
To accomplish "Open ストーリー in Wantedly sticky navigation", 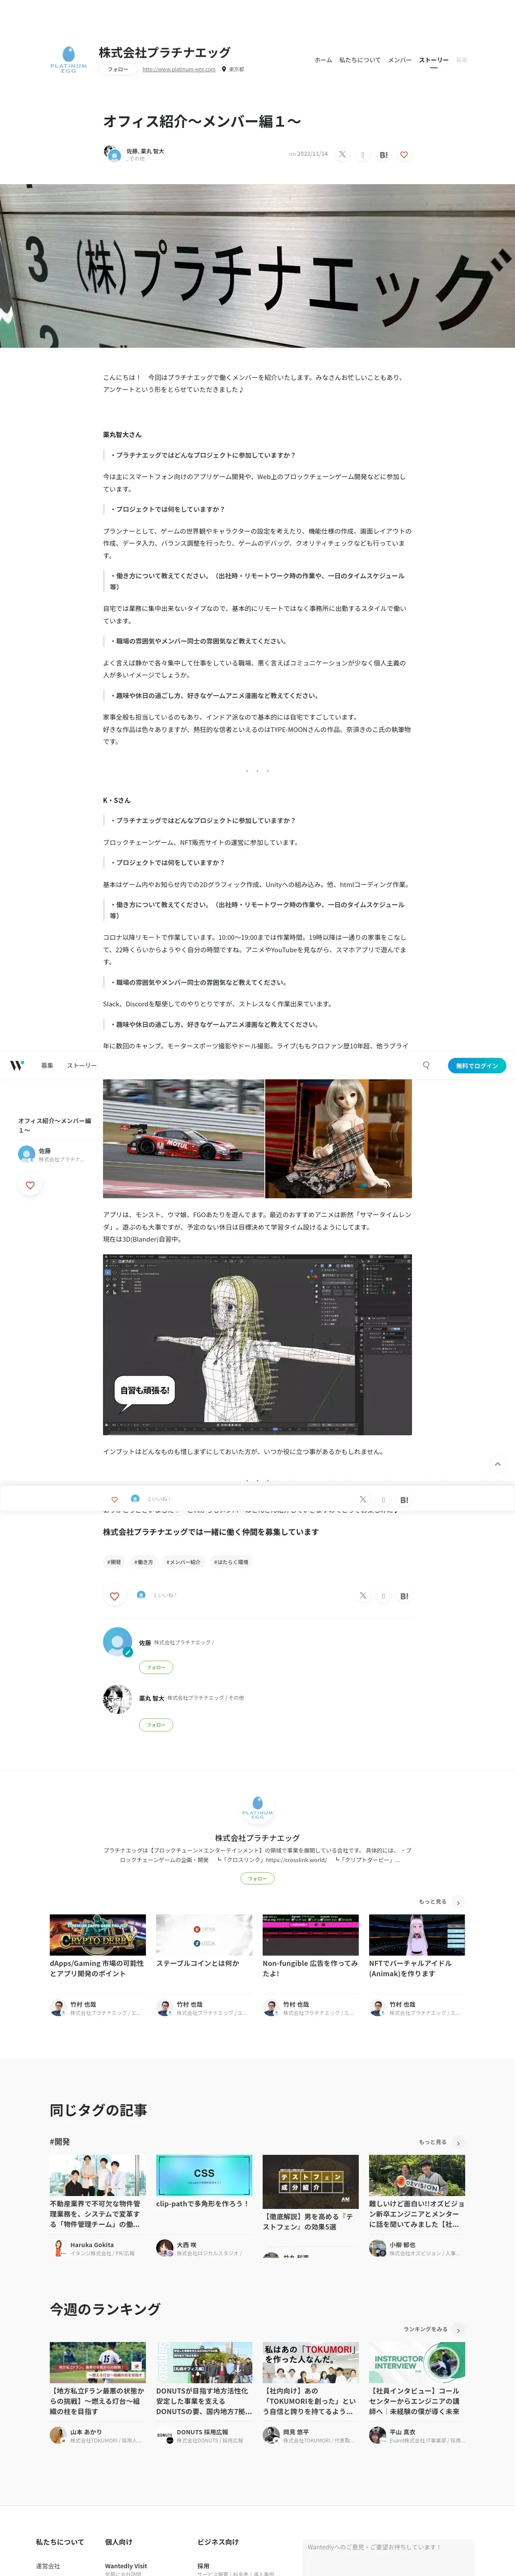I will [82, 1065].
